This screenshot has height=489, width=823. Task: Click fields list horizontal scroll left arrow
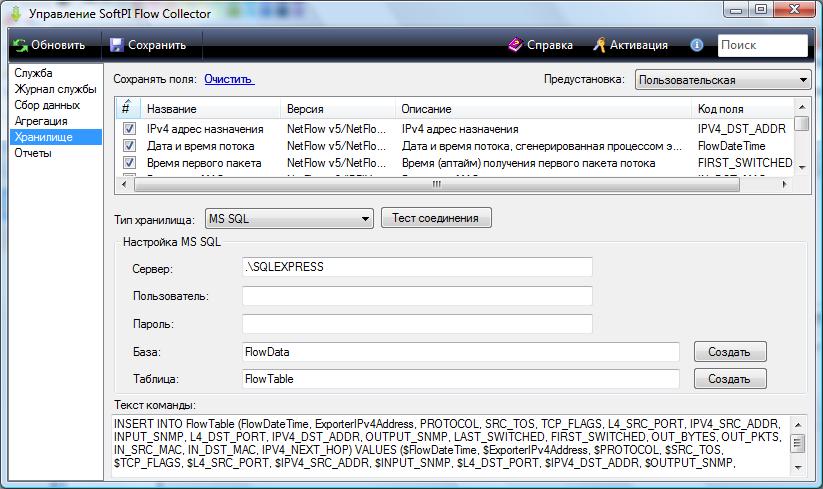click(x=124, y=184)
